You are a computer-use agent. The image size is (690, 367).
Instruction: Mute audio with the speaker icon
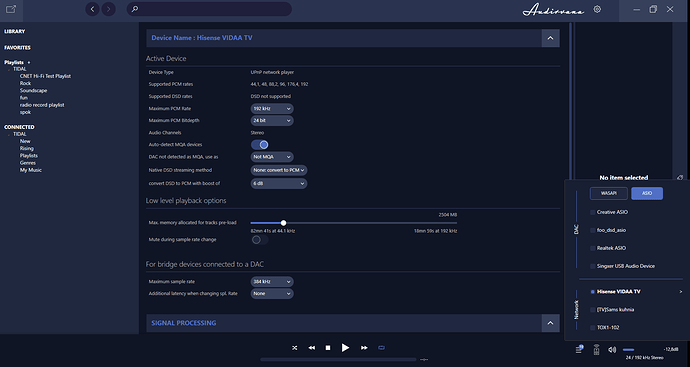click(x=612, y=349)
